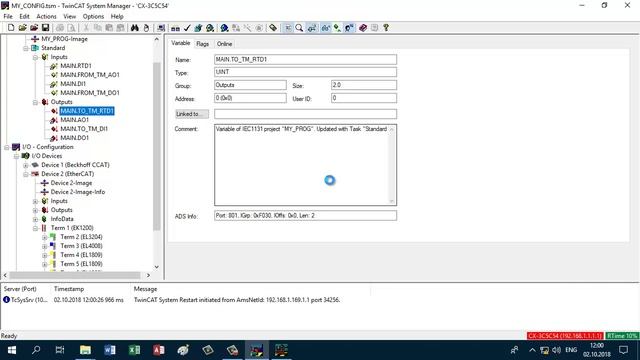The height and width of the screenshot is (360, 640).
Task: Switch to the Flags tab
Action: click(x=202, y=44)
